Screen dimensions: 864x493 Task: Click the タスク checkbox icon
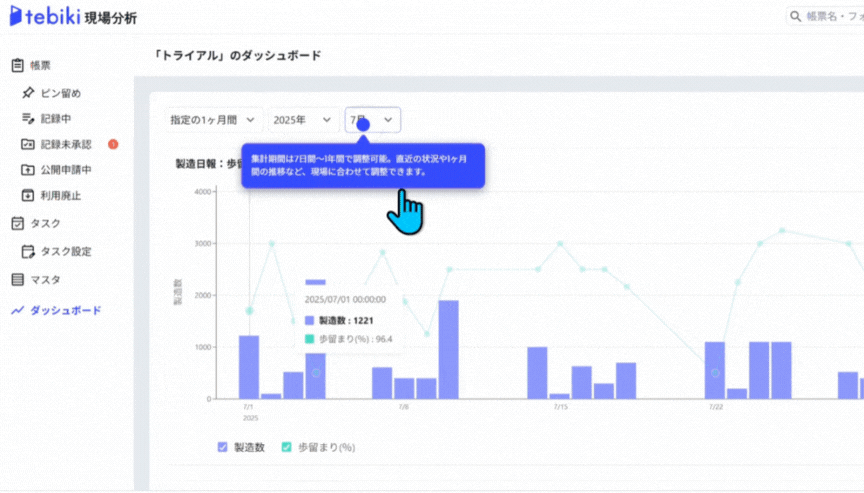pyautogui.click(x=17, y=223)
